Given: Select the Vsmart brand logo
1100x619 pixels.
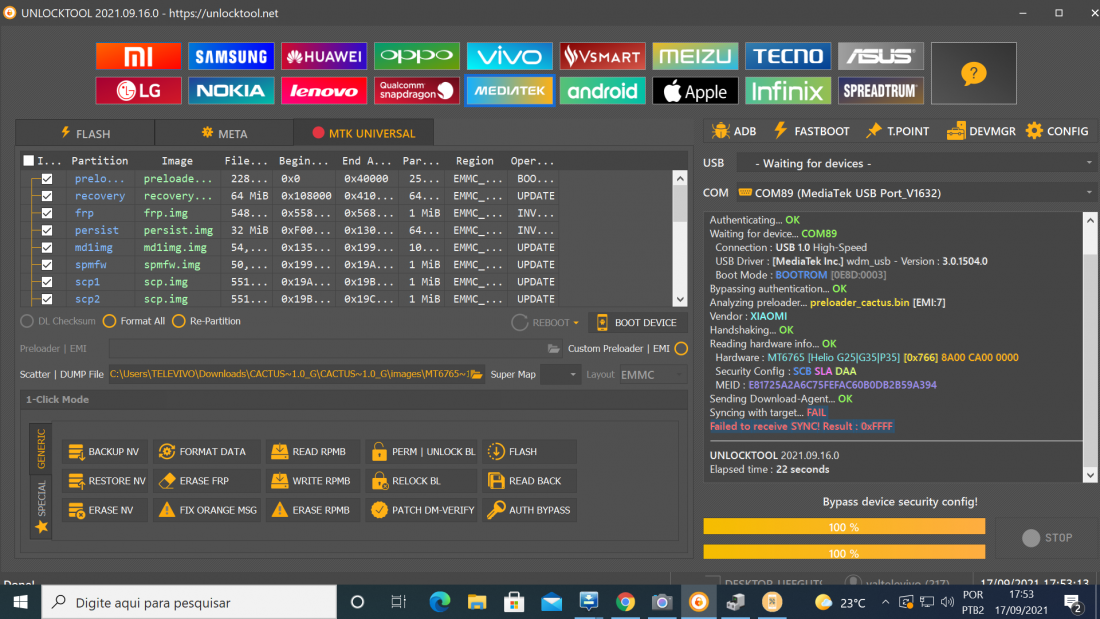Looking at the screenshot, I should (602, 56).
